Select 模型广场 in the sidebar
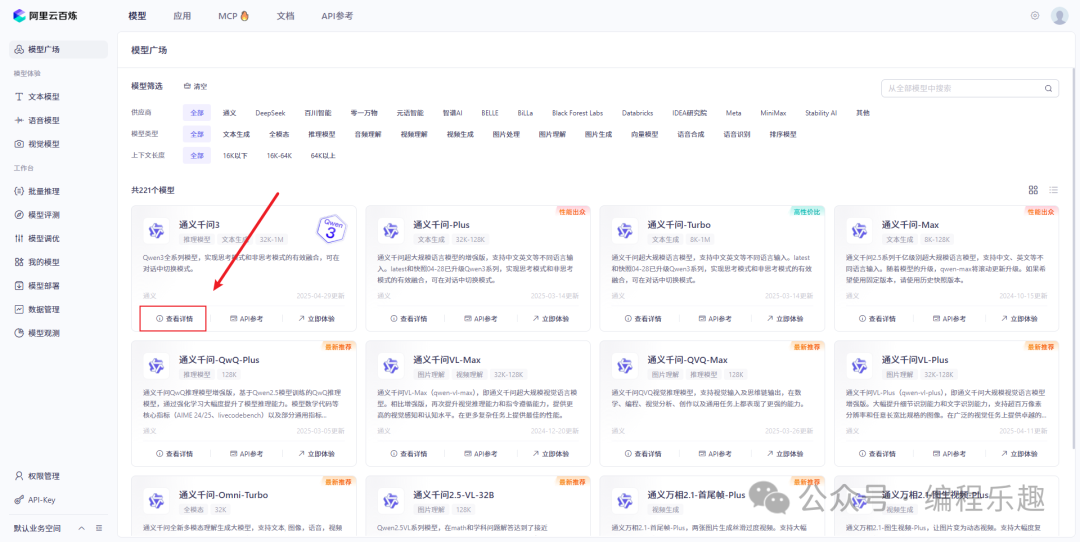This screenshot has height=542, width=1080. pos(58,50)
